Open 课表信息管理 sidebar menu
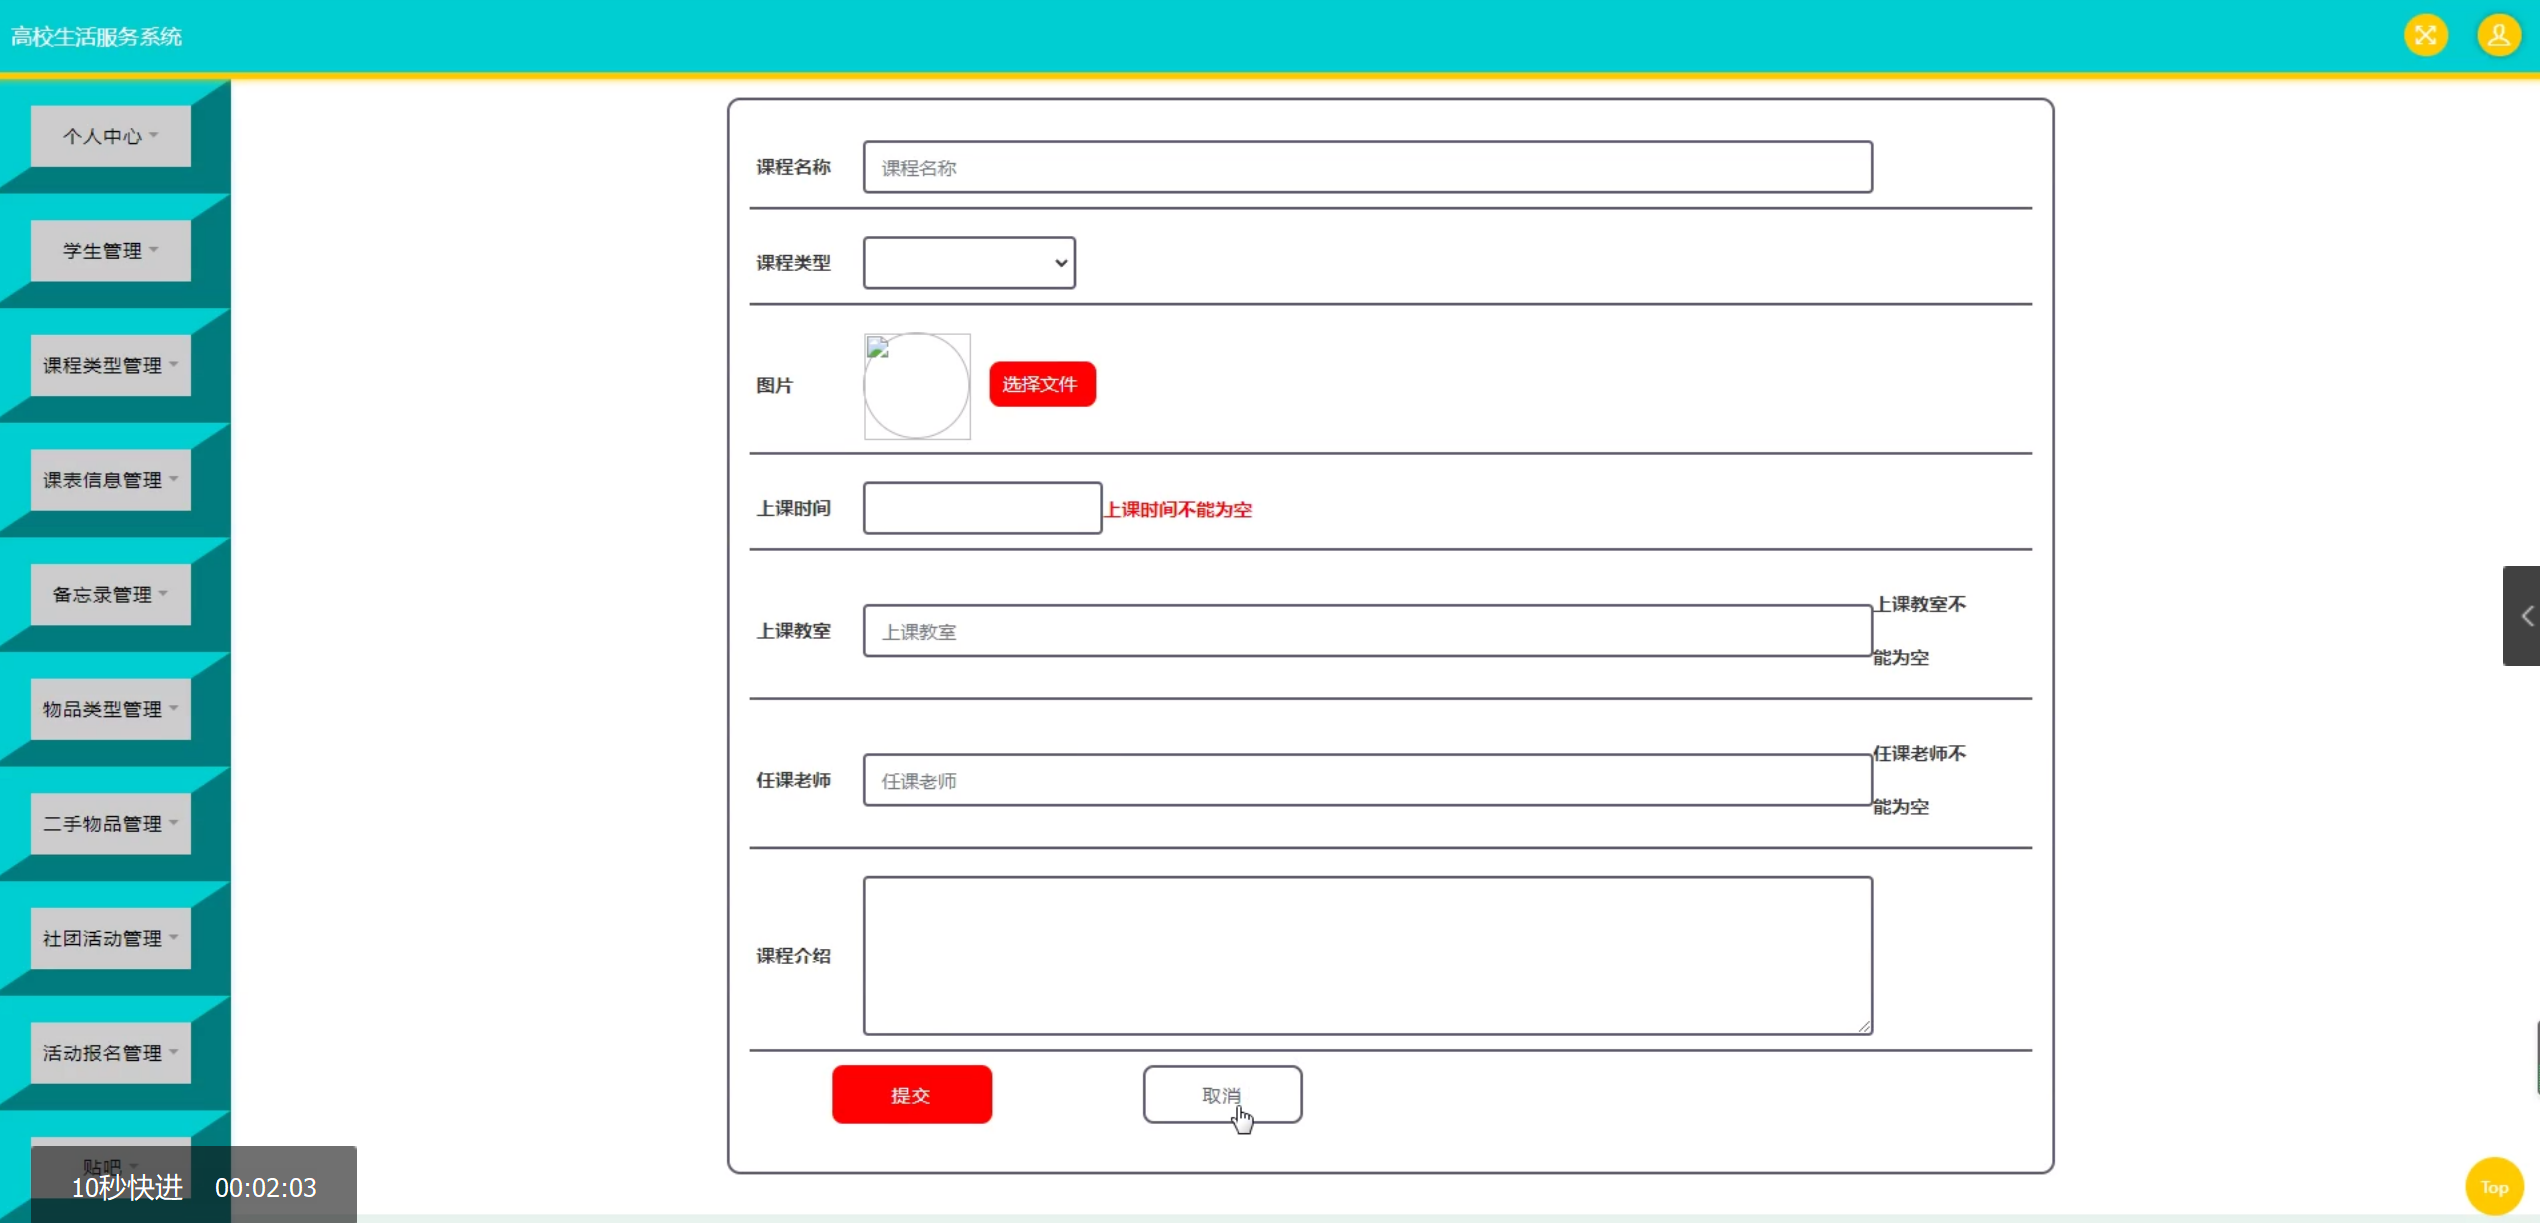The height and width of the screenshot is (1223, 2540). pyautogui.click(x=110, y=480)
